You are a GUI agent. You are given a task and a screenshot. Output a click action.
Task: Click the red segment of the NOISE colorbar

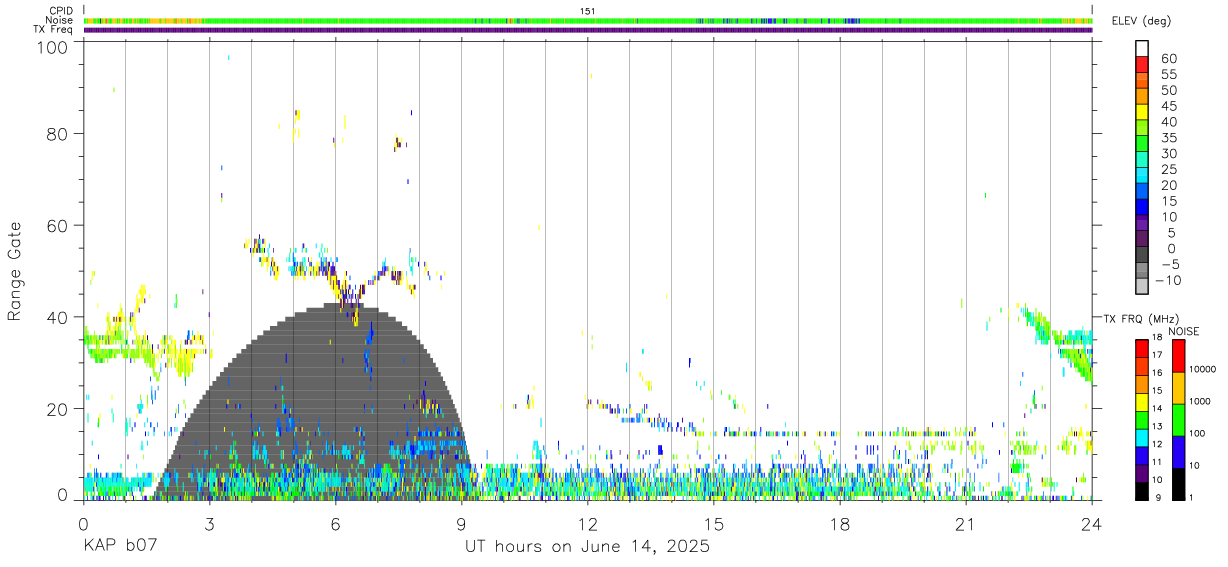pyautogui.click(x=1179, y=356)
